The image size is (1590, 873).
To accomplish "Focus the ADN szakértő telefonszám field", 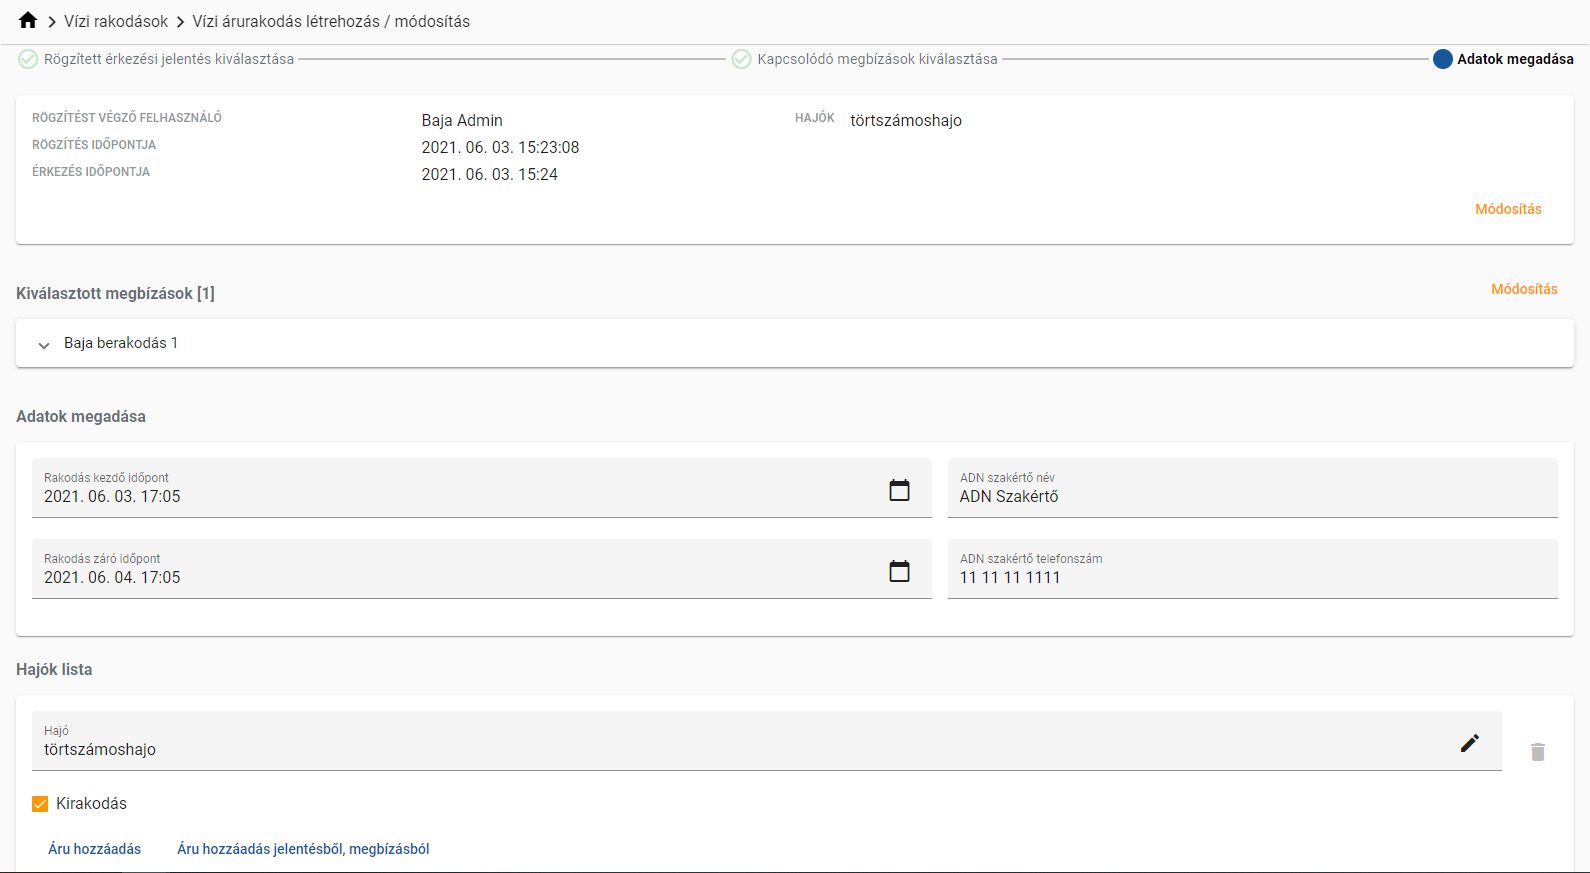I will (x=1251, y=577).
